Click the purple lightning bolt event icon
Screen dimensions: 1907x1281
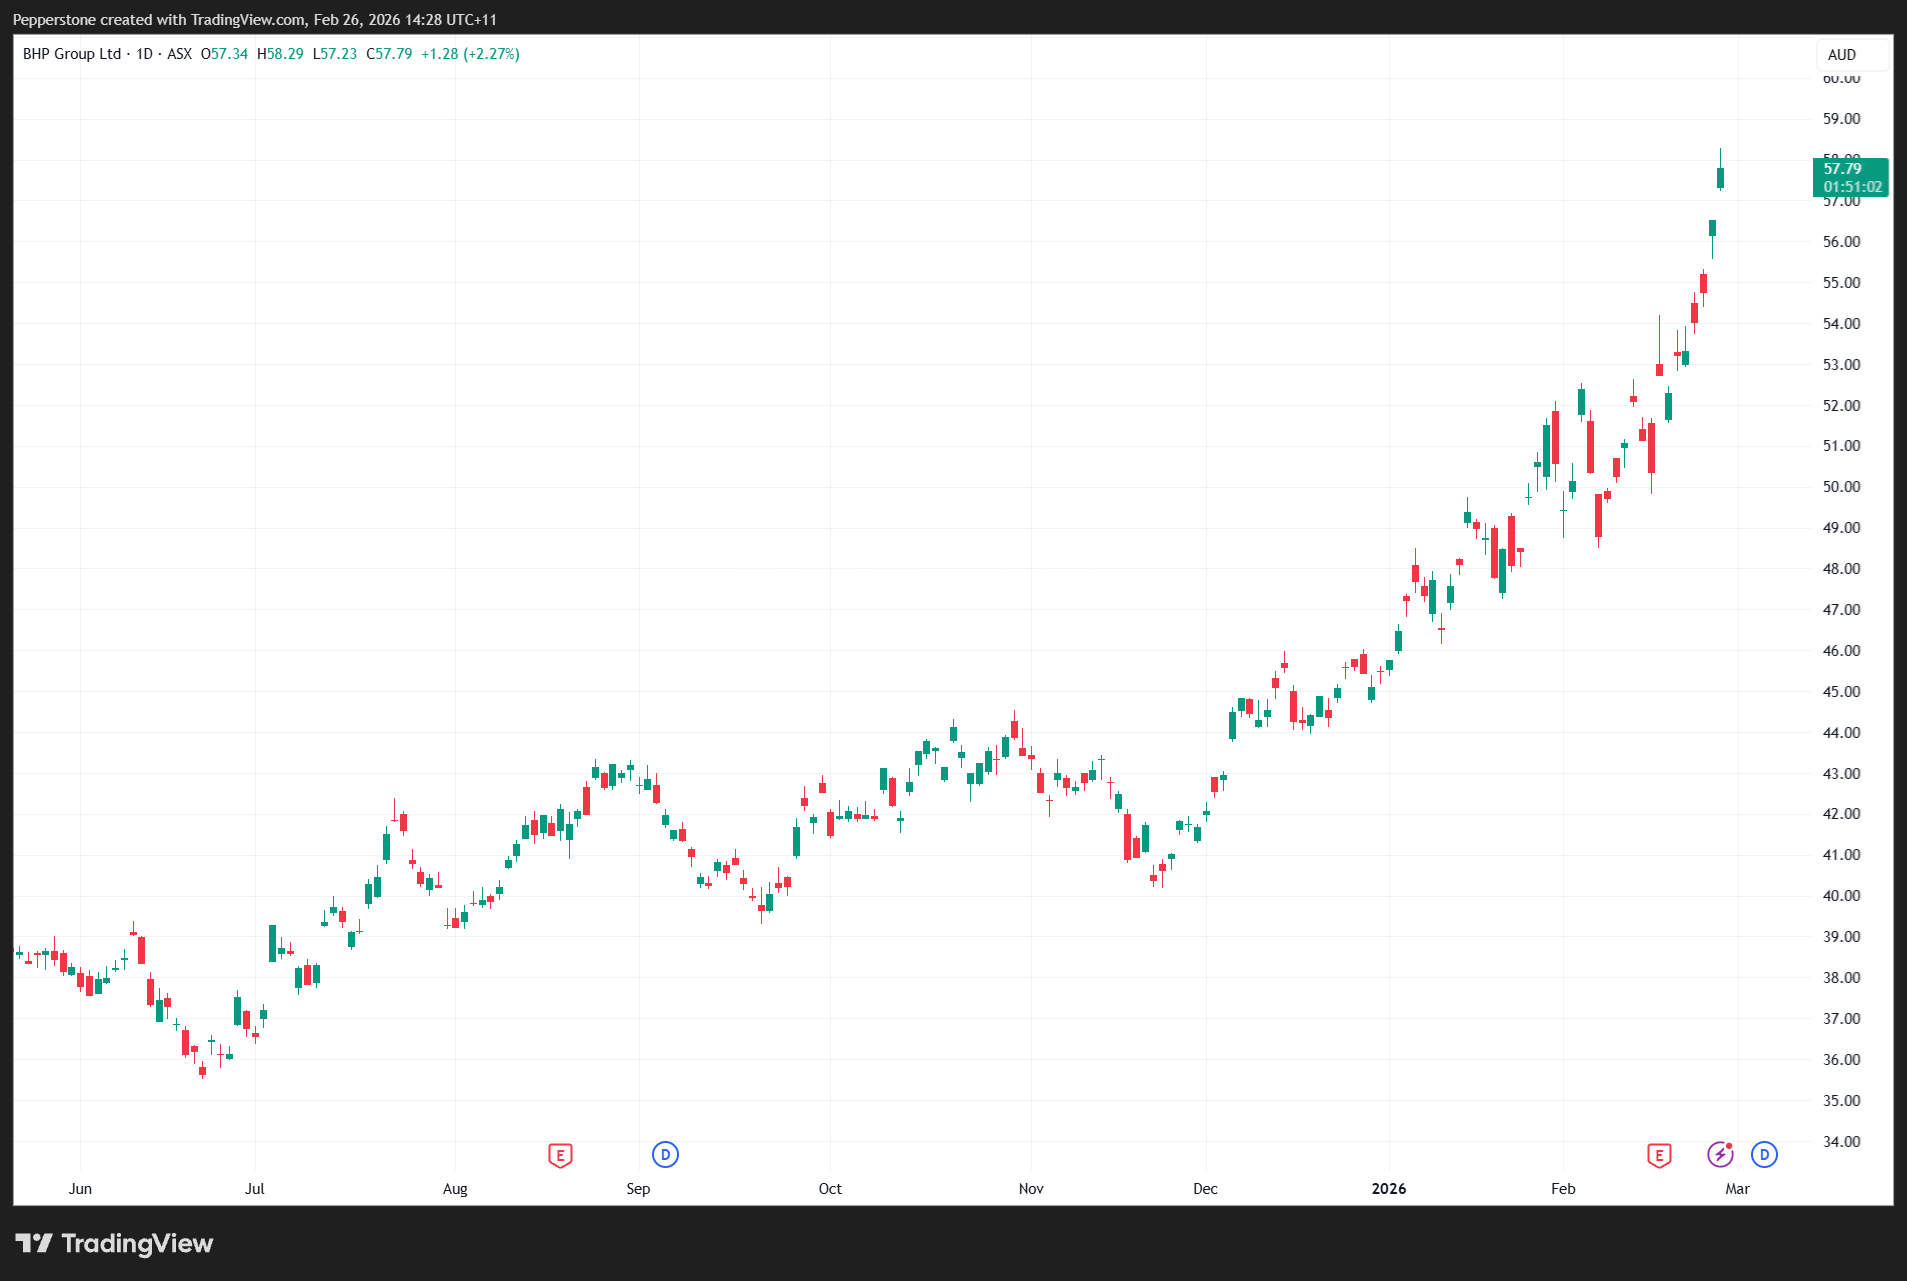(x=1719, y=1155)
